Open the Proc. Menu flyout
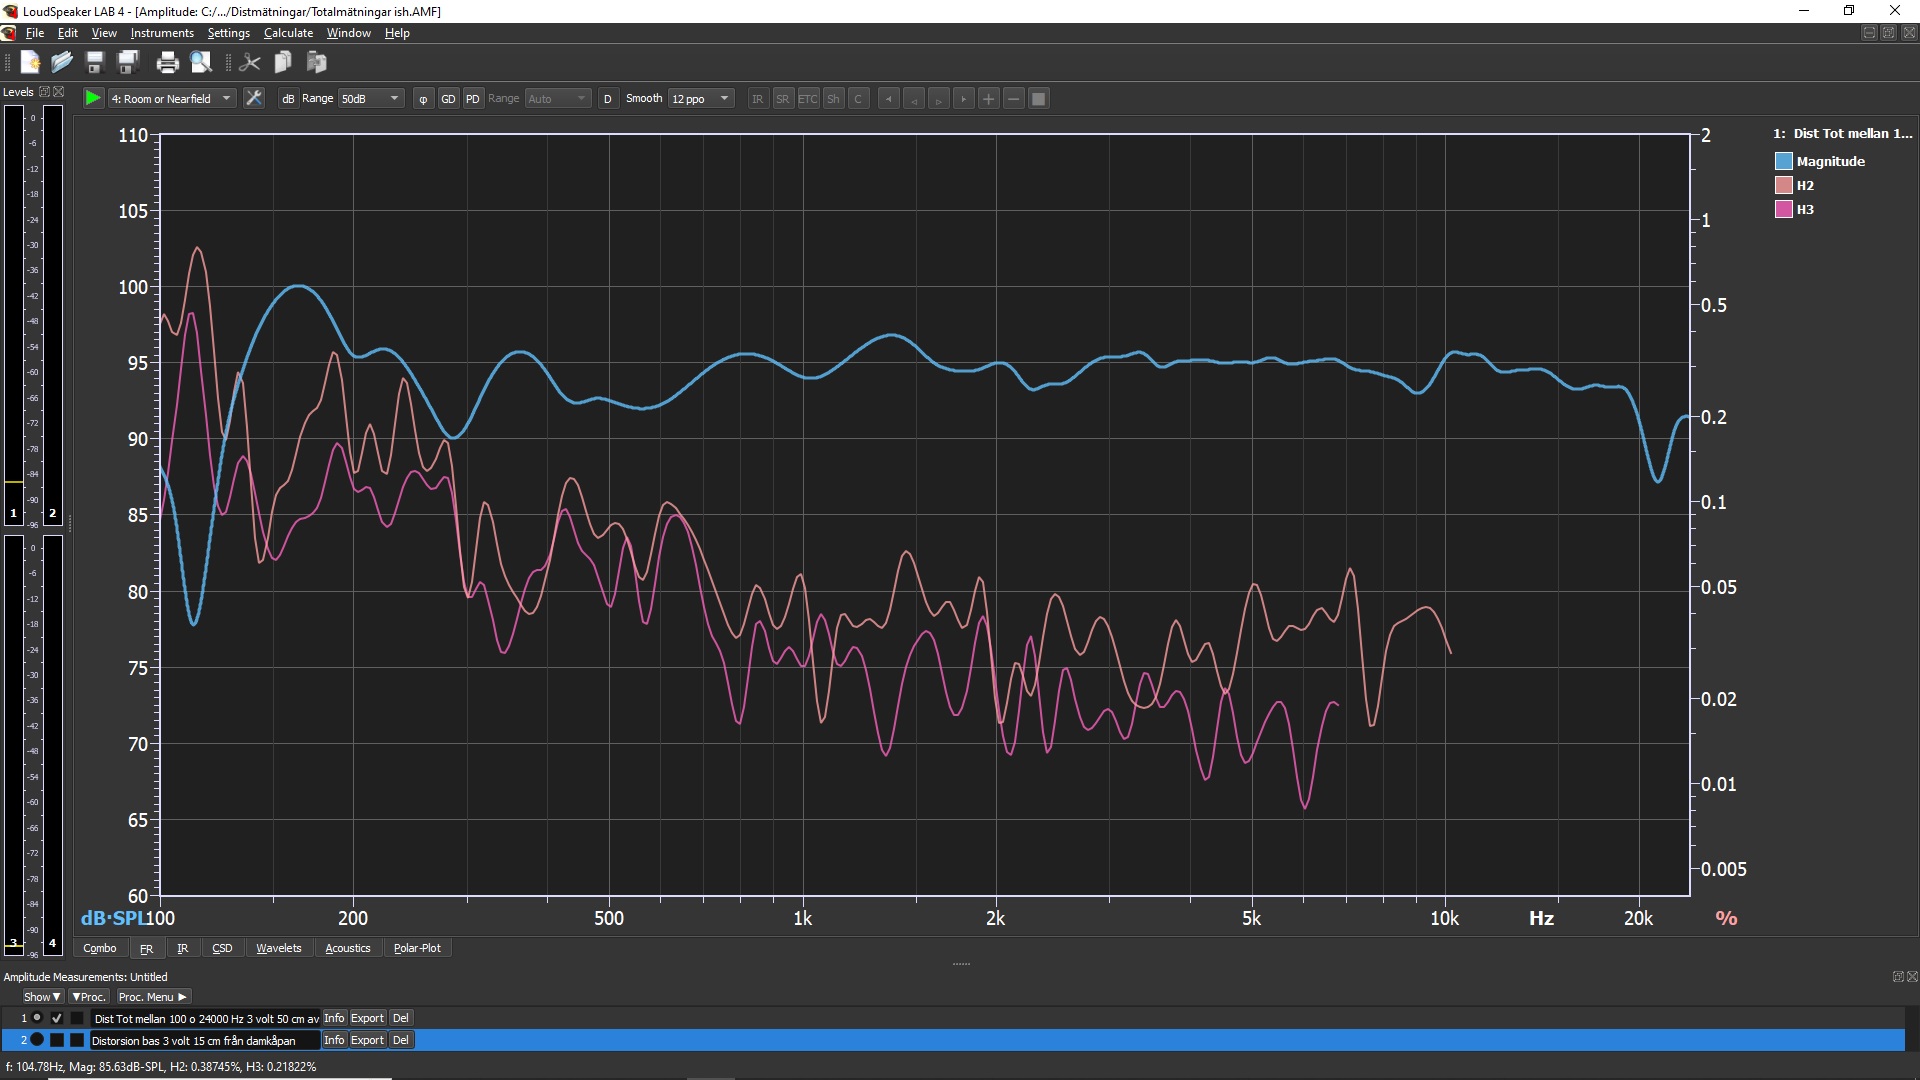 152,997
